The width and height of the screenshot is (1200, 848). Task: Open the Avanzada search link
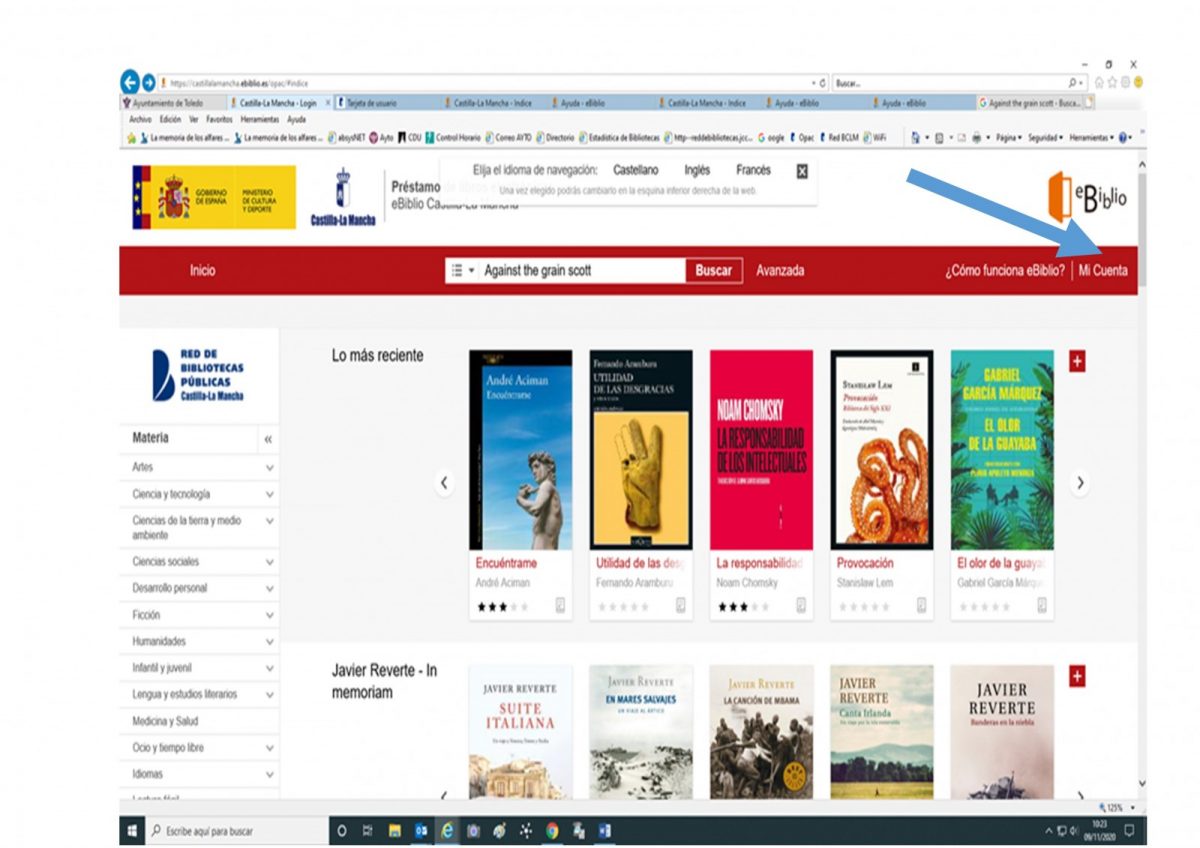pyautogui.click(x=780, y=270)
